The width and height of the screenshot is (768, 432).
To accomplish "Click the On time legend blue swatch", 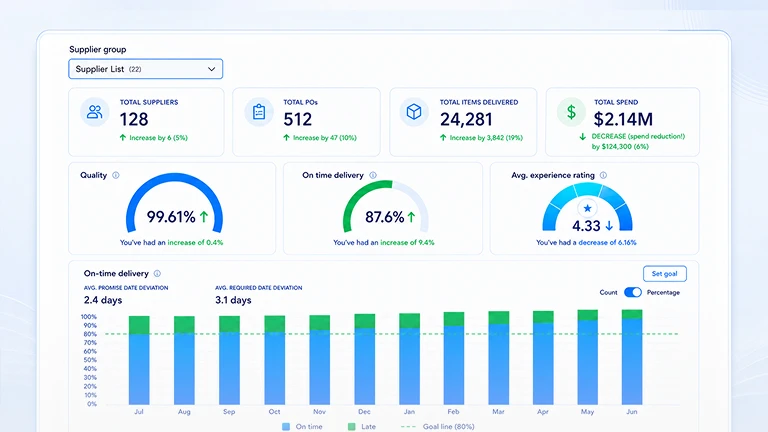I will click(x=286, y=427).
